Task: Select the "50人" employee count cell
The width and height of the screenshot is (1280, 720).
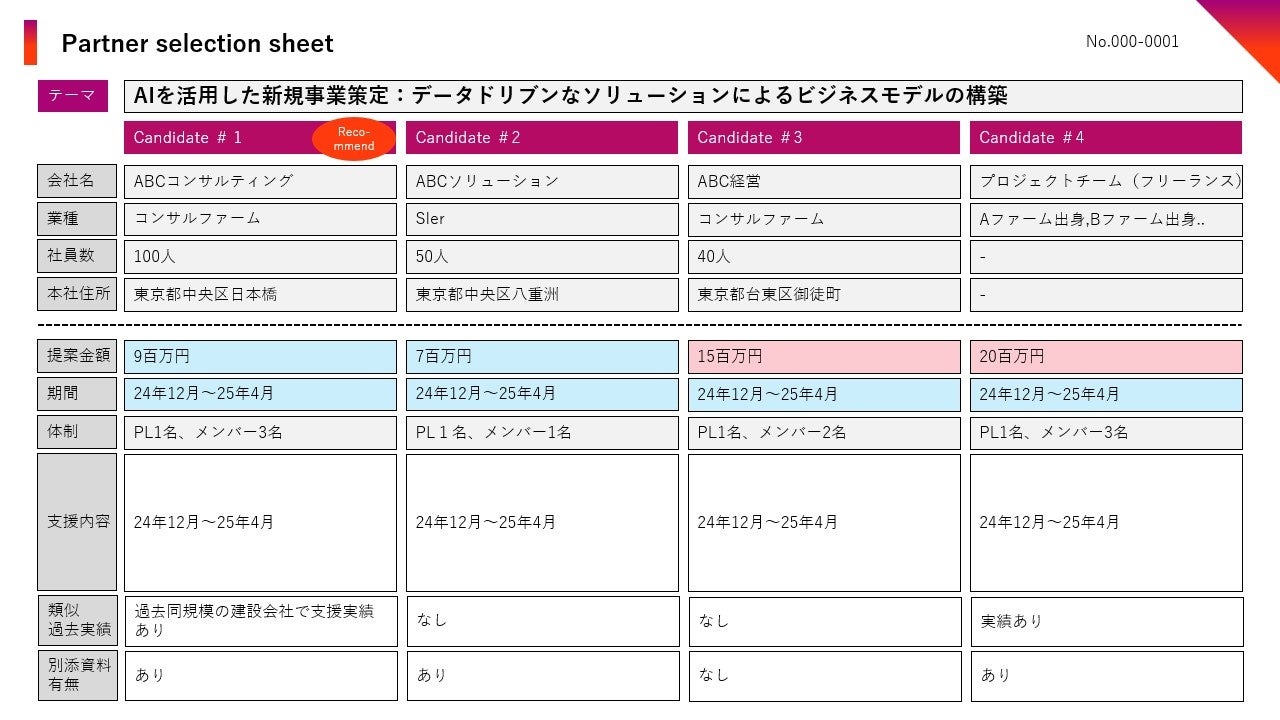Action: pos(542,257)
